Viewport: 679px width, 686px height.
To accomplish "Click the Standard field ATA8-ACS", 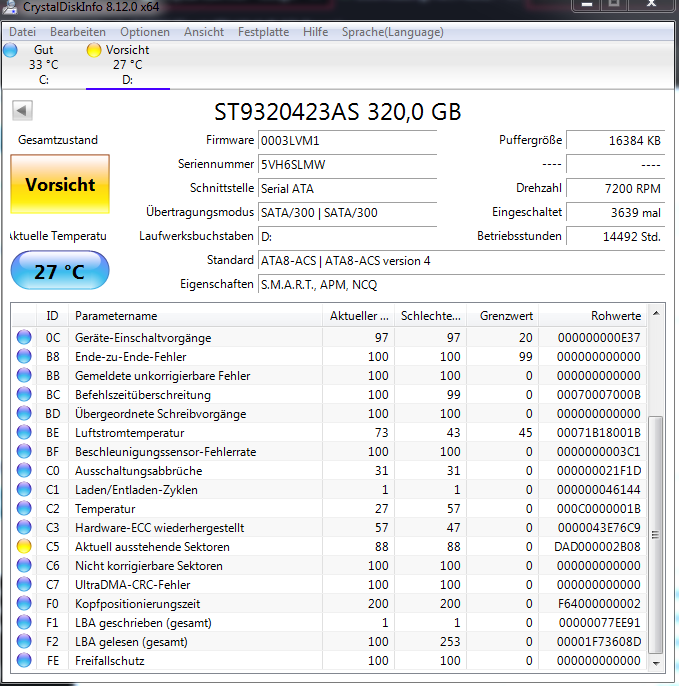I will tap(462, 261).
